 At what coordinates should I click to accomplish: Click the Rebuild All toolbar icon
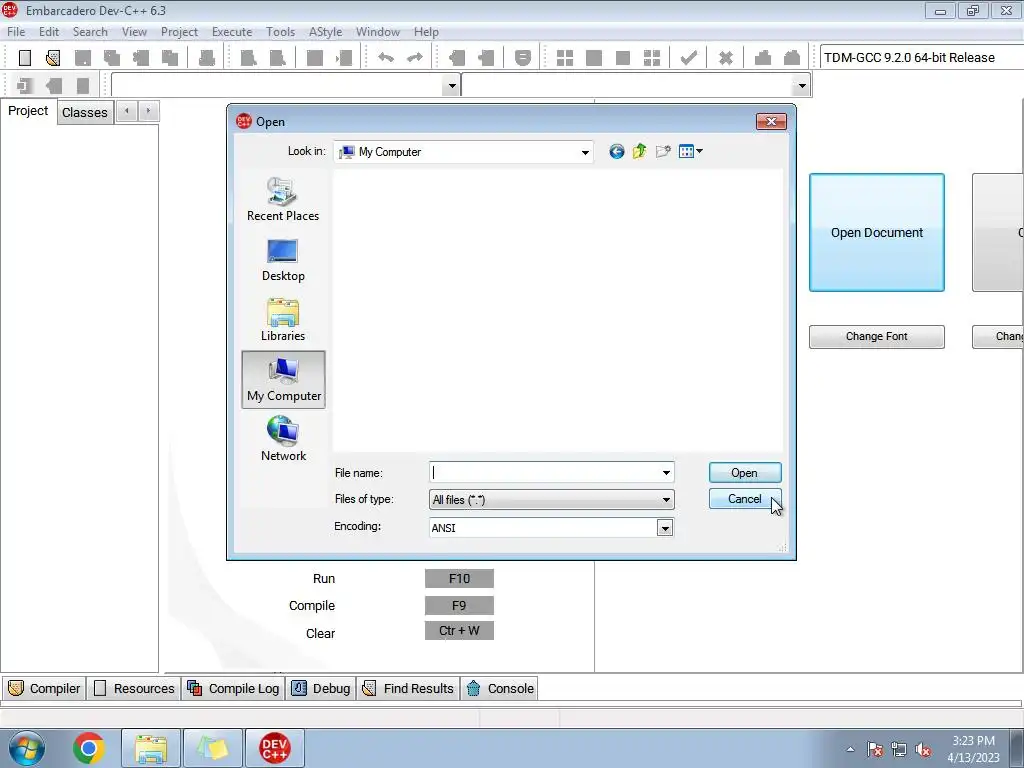click(x=652, y=57)
